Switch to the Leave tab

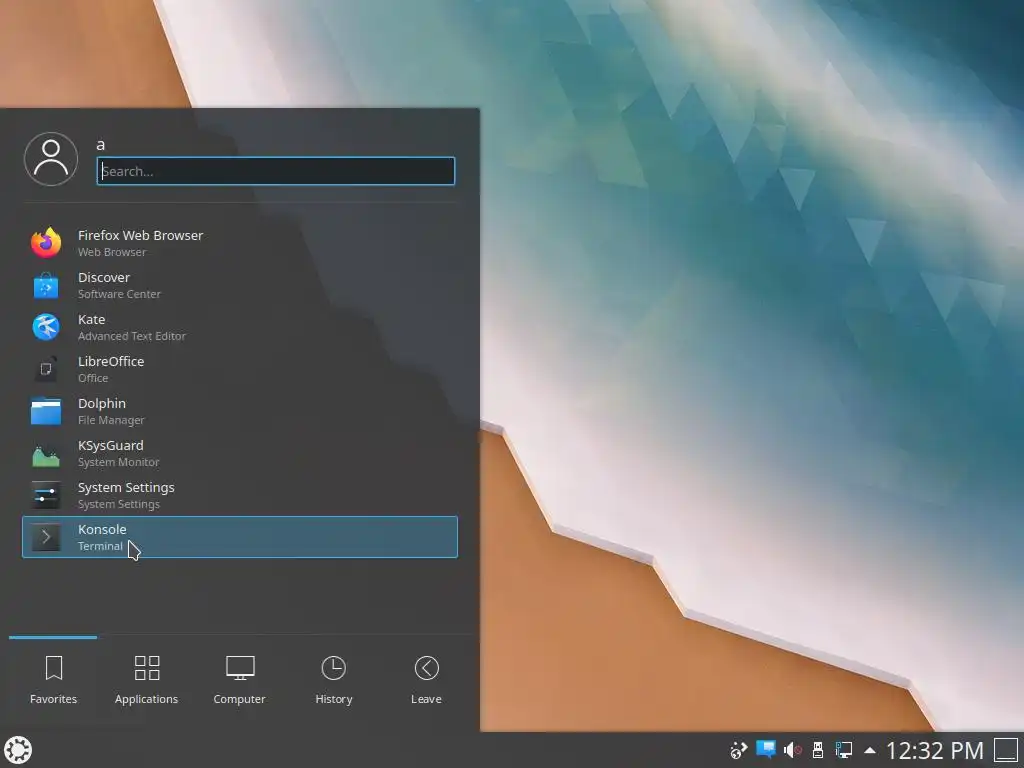426,680
